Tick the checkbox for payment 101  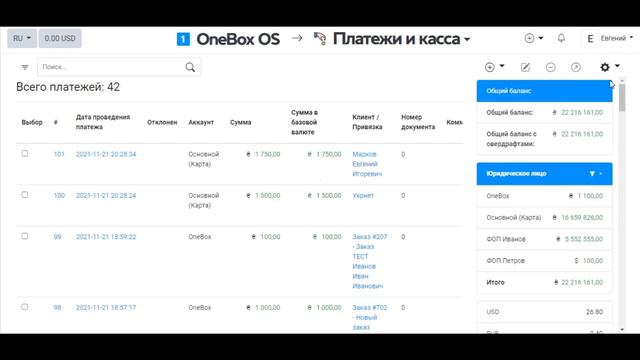point(25,153)
